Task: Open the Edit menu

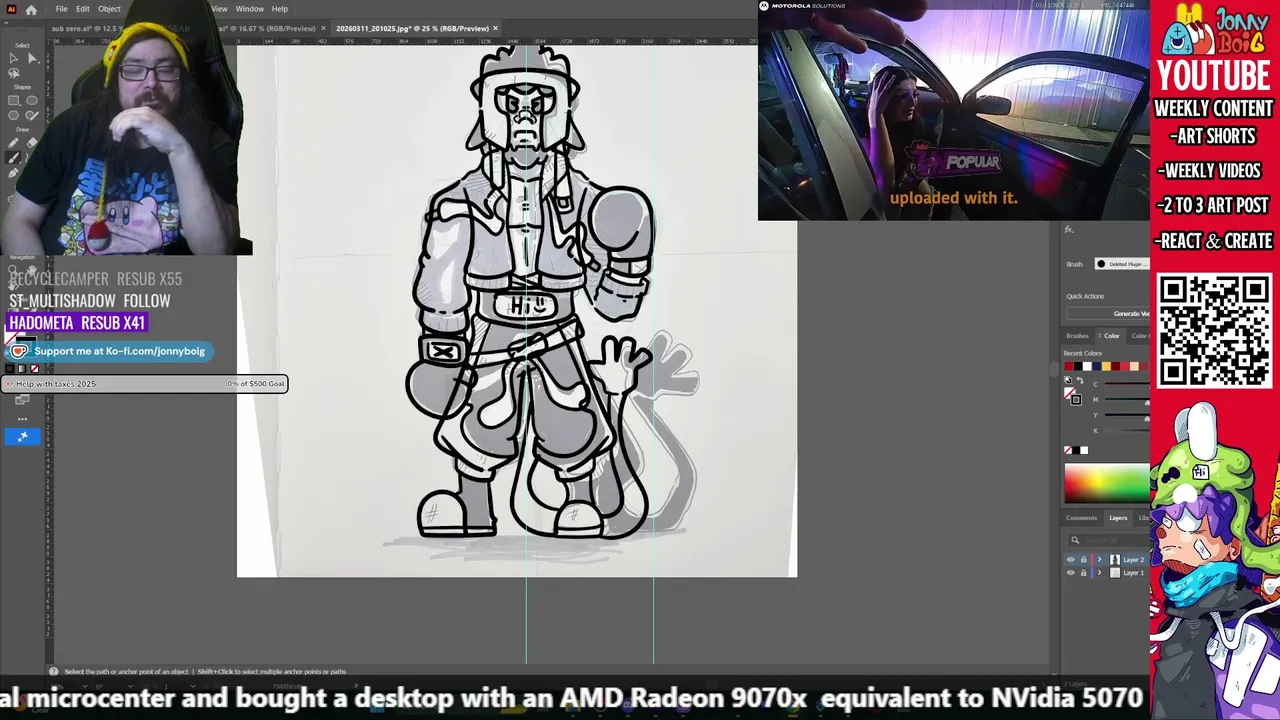Action: (83, 9)
